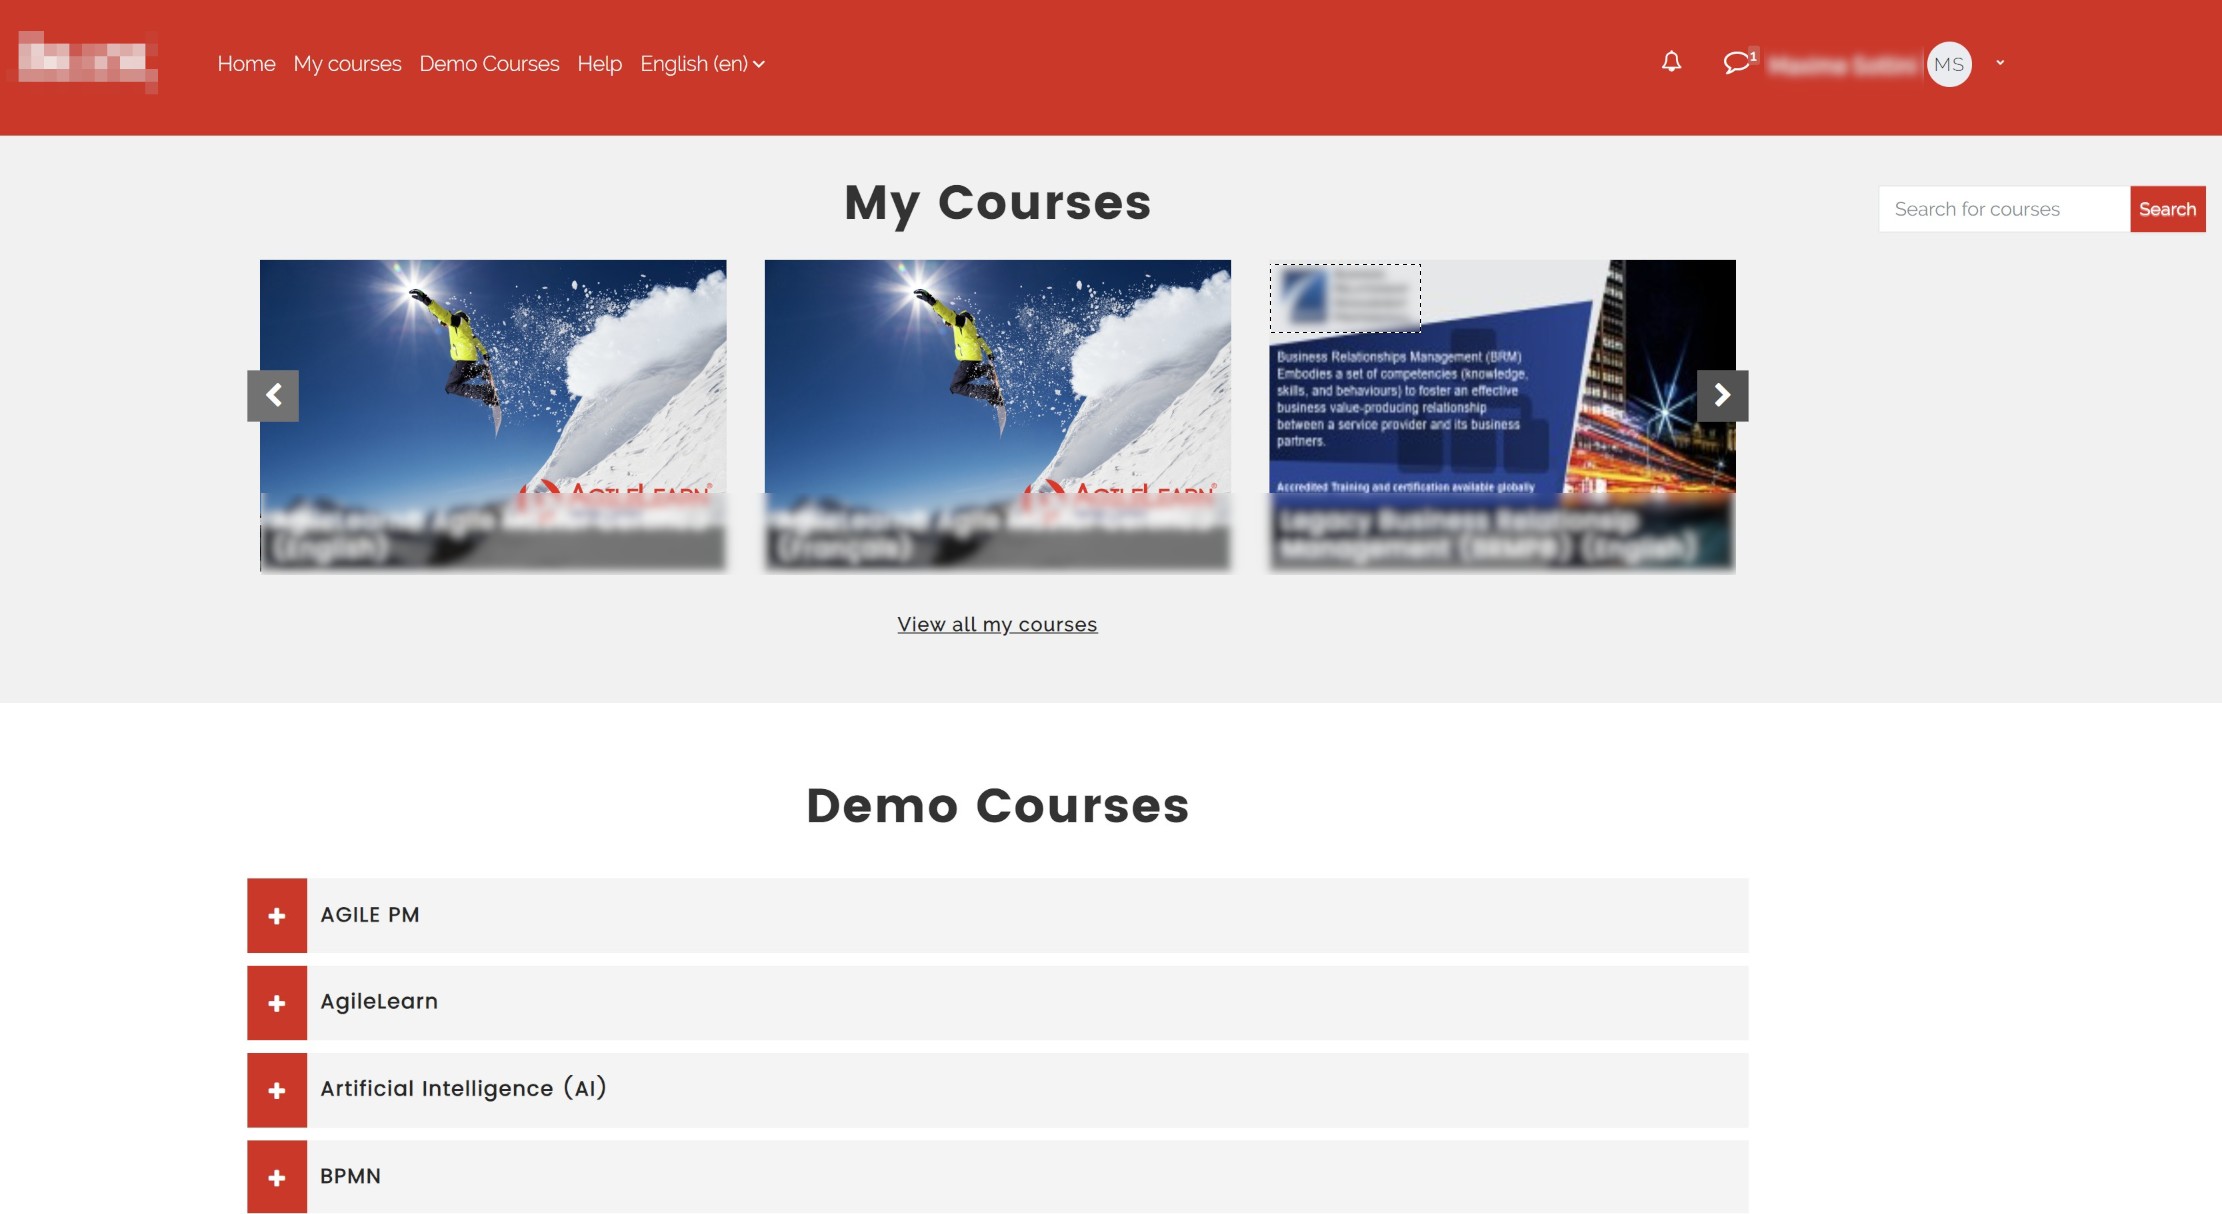Open the Home menu item
The image size is (2222, 1214).
coord(246,63)
